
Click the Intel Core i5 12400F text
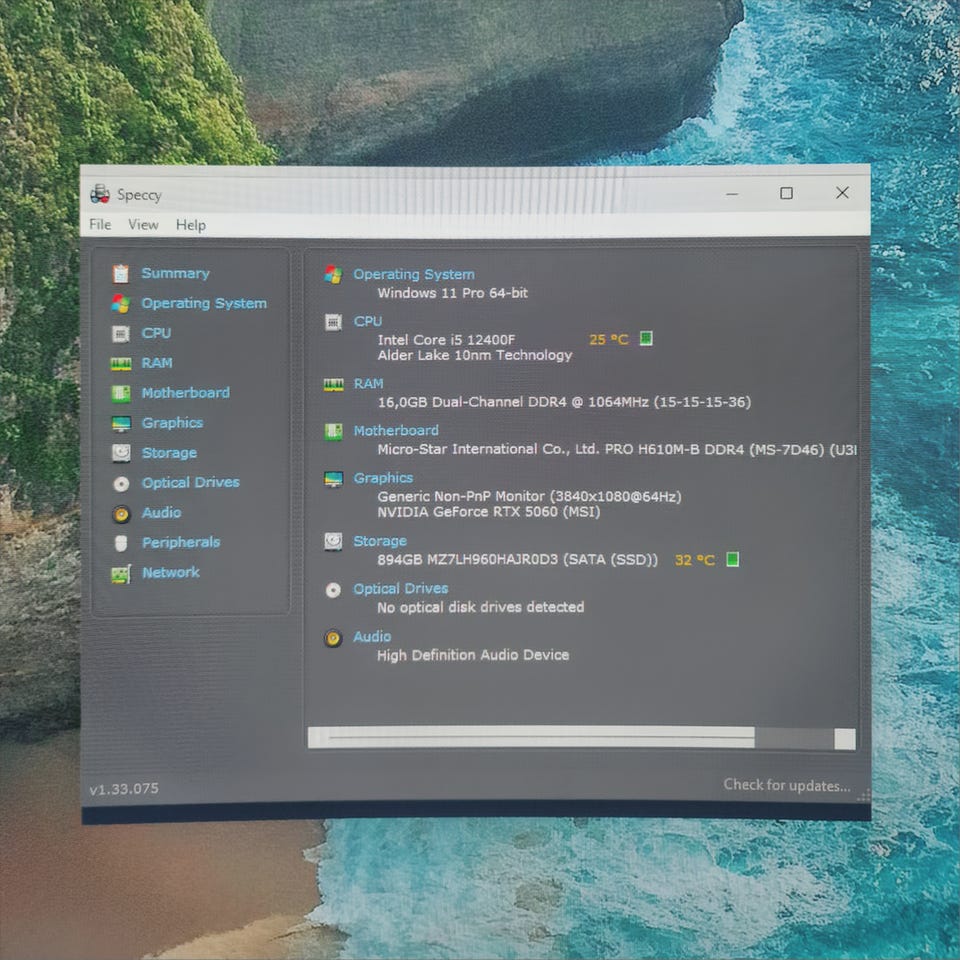click(x=446, y=339)
